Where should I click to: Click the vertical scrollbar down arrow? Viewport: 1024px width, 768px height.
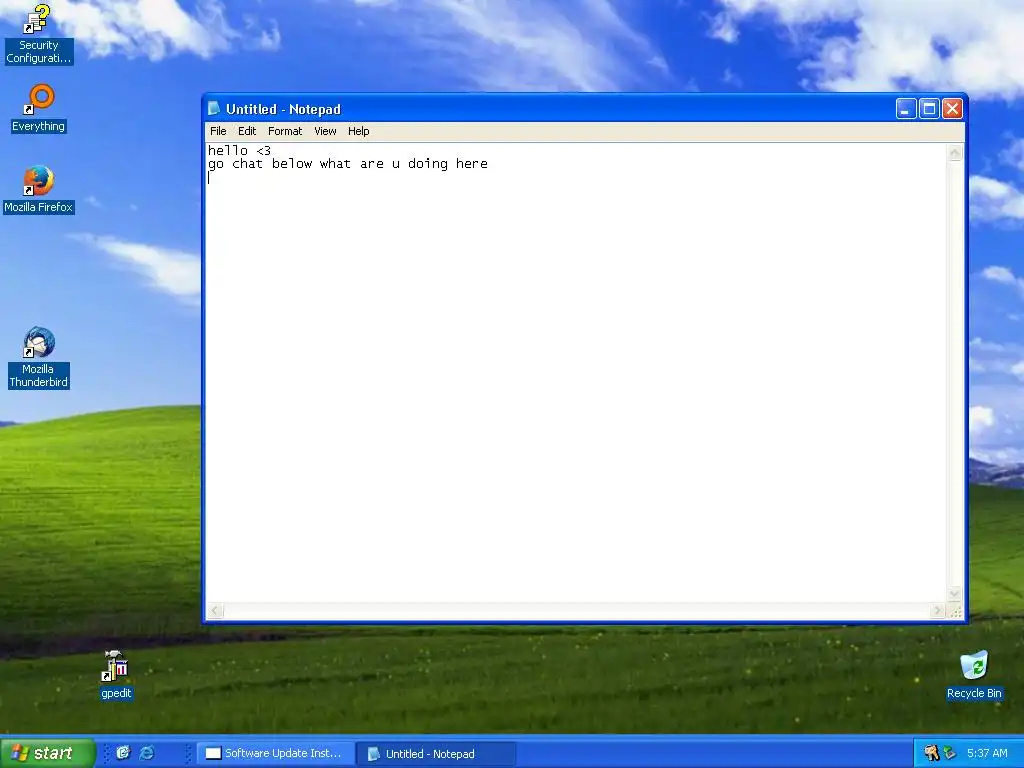point(955,594)
